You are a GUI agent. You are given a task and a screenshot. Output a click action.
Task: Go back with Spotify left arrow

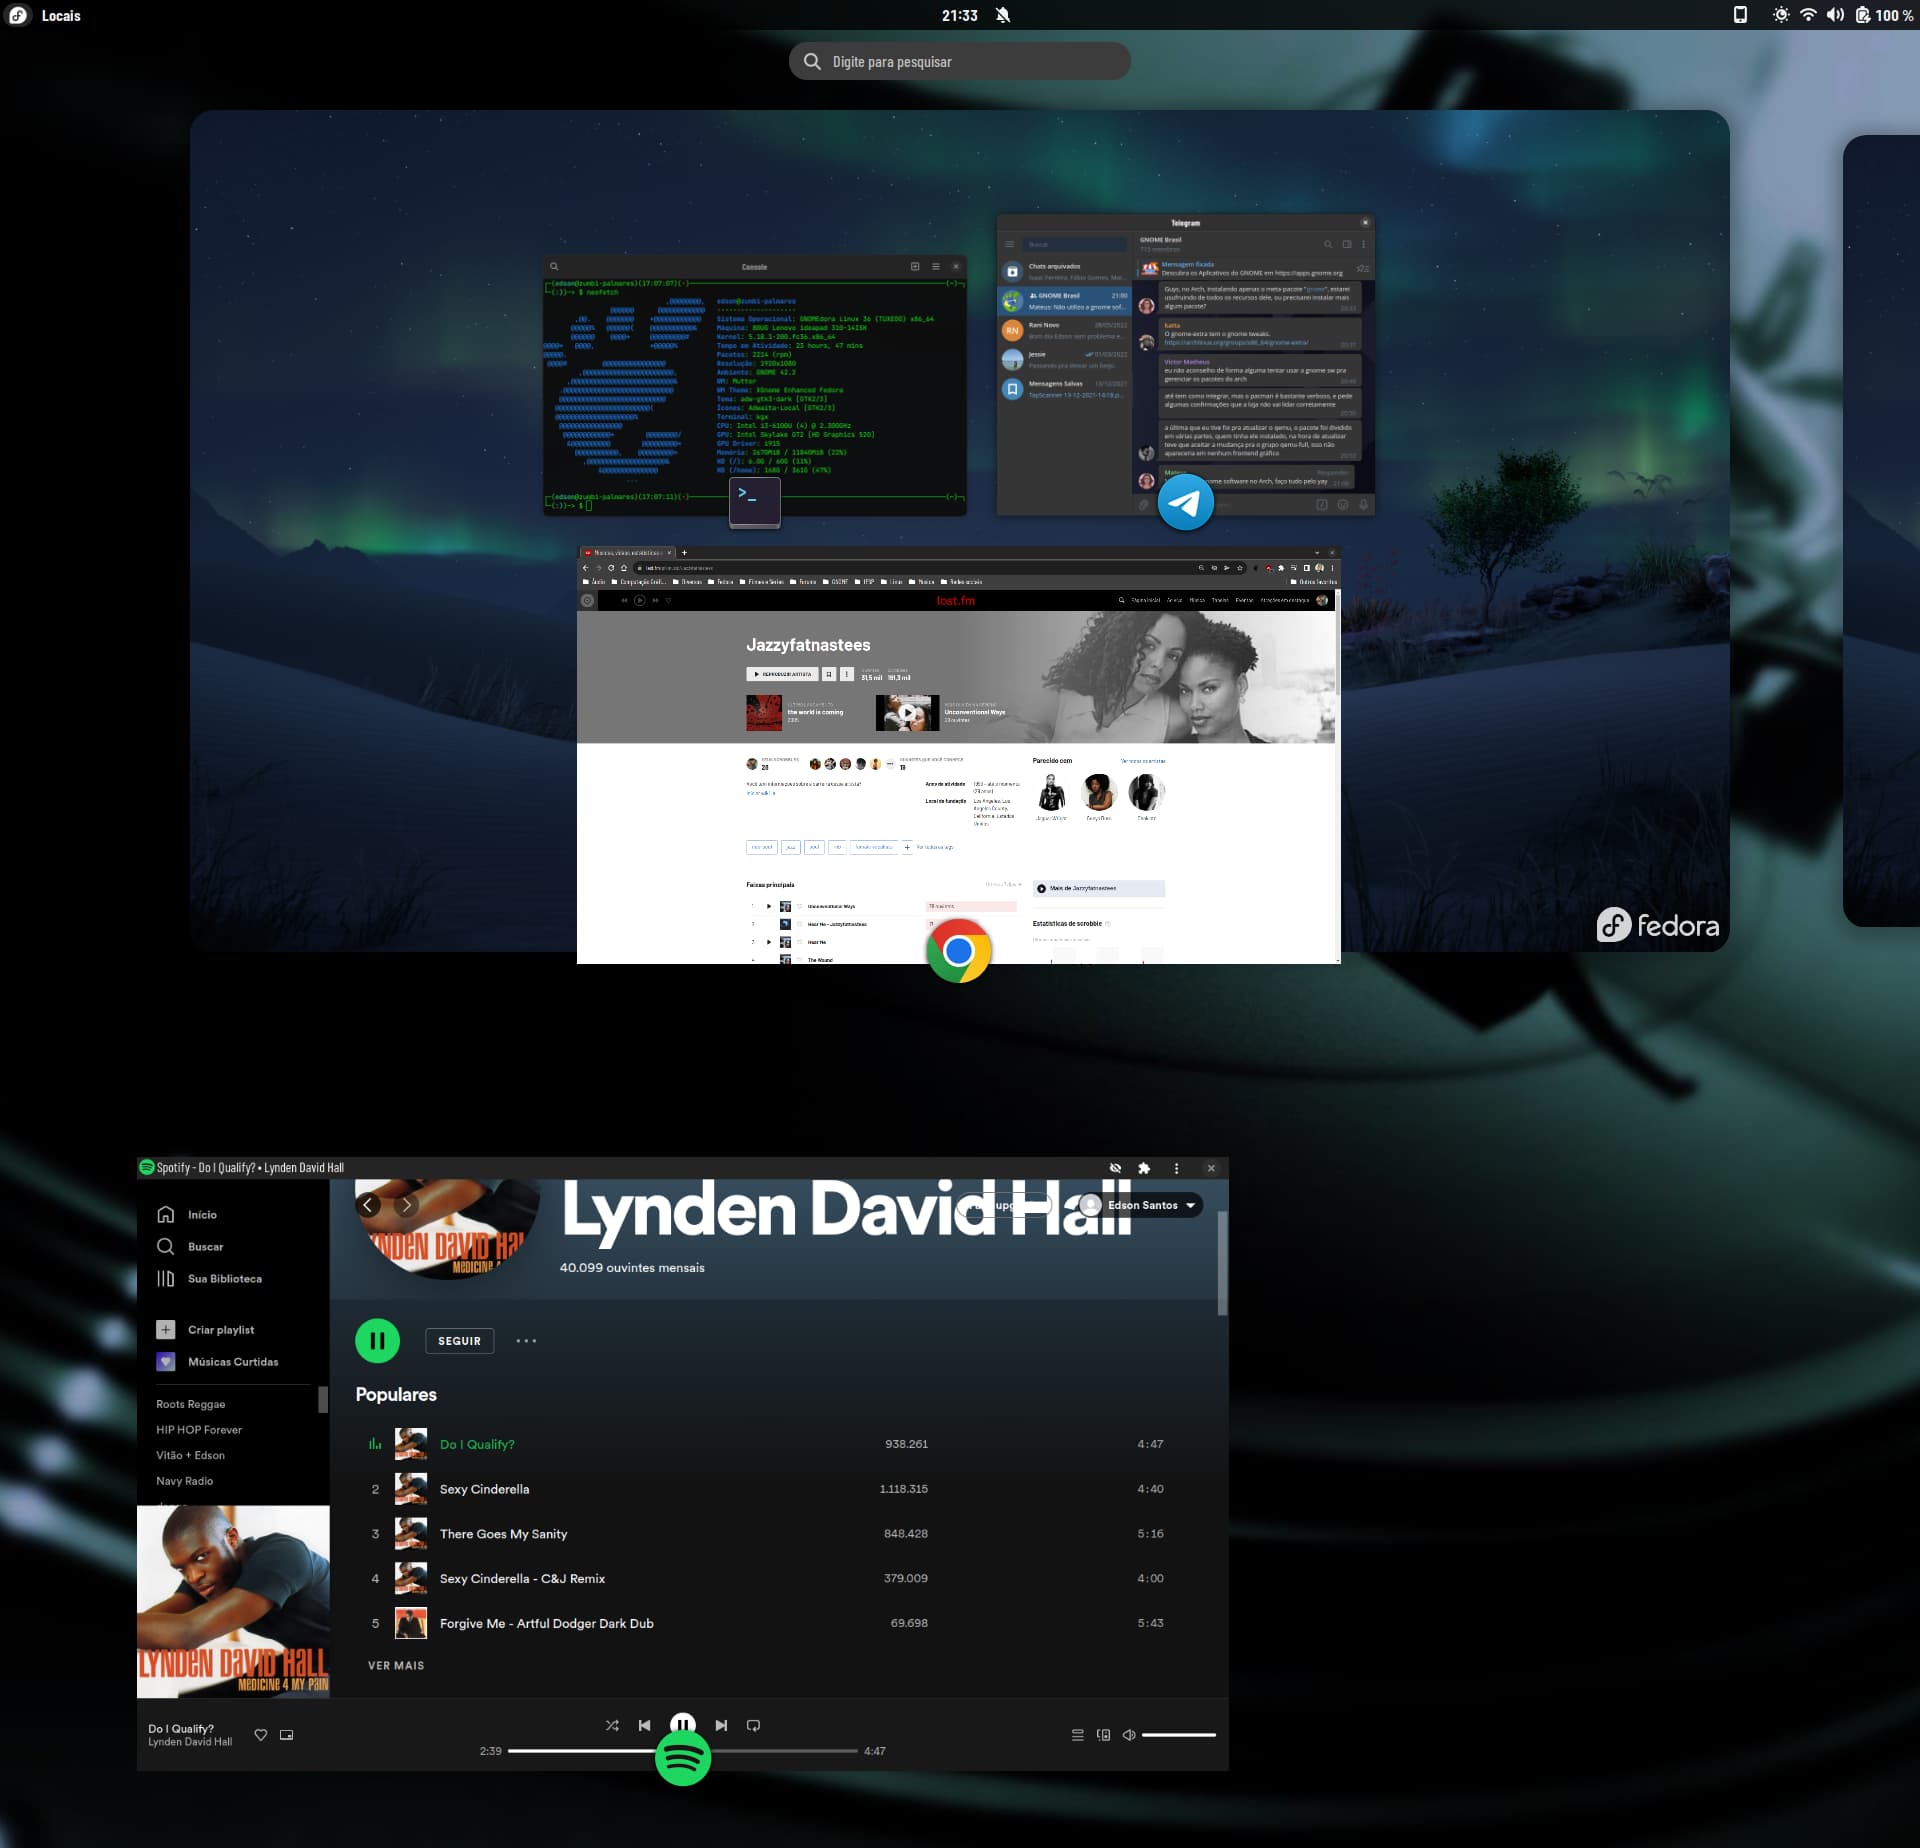(368, 1205)
